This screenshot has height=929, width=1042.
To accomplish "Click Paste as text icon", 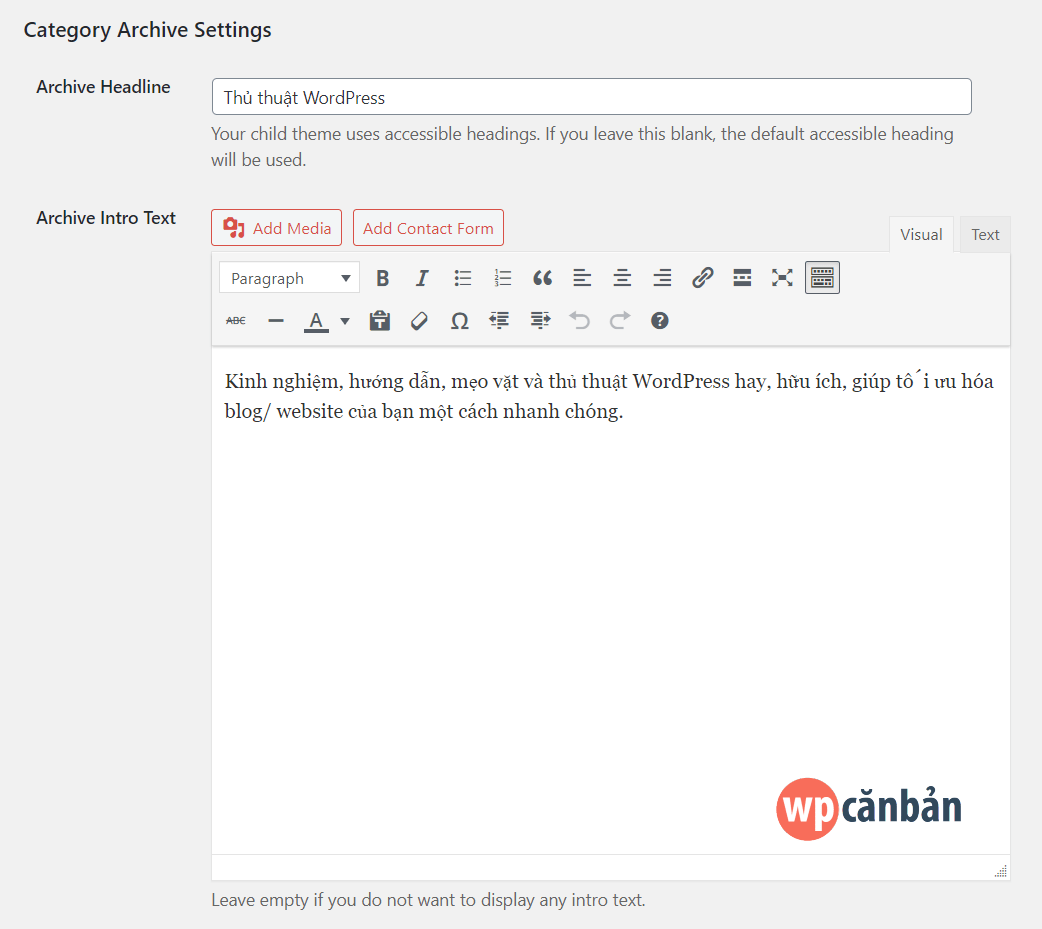I will click(x=379, y=321).
